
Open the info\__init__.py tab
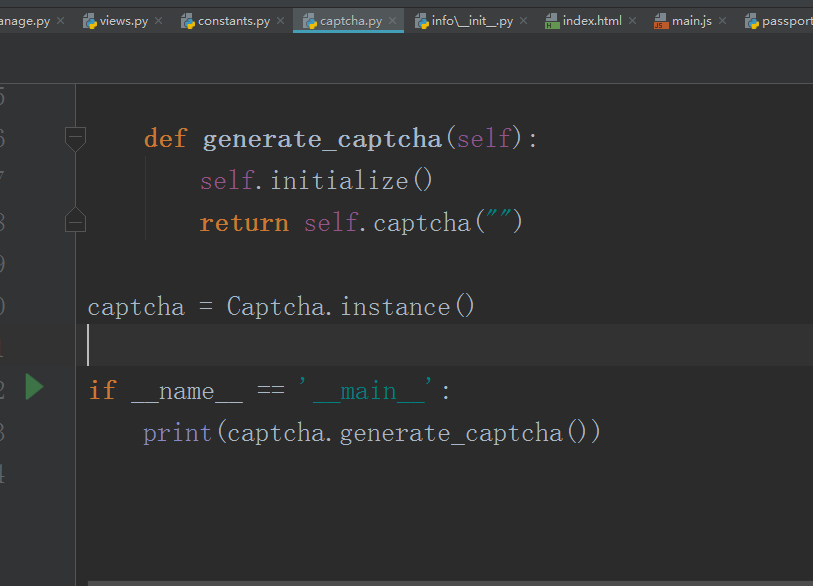pyautogui.click(x=472, y=20)
